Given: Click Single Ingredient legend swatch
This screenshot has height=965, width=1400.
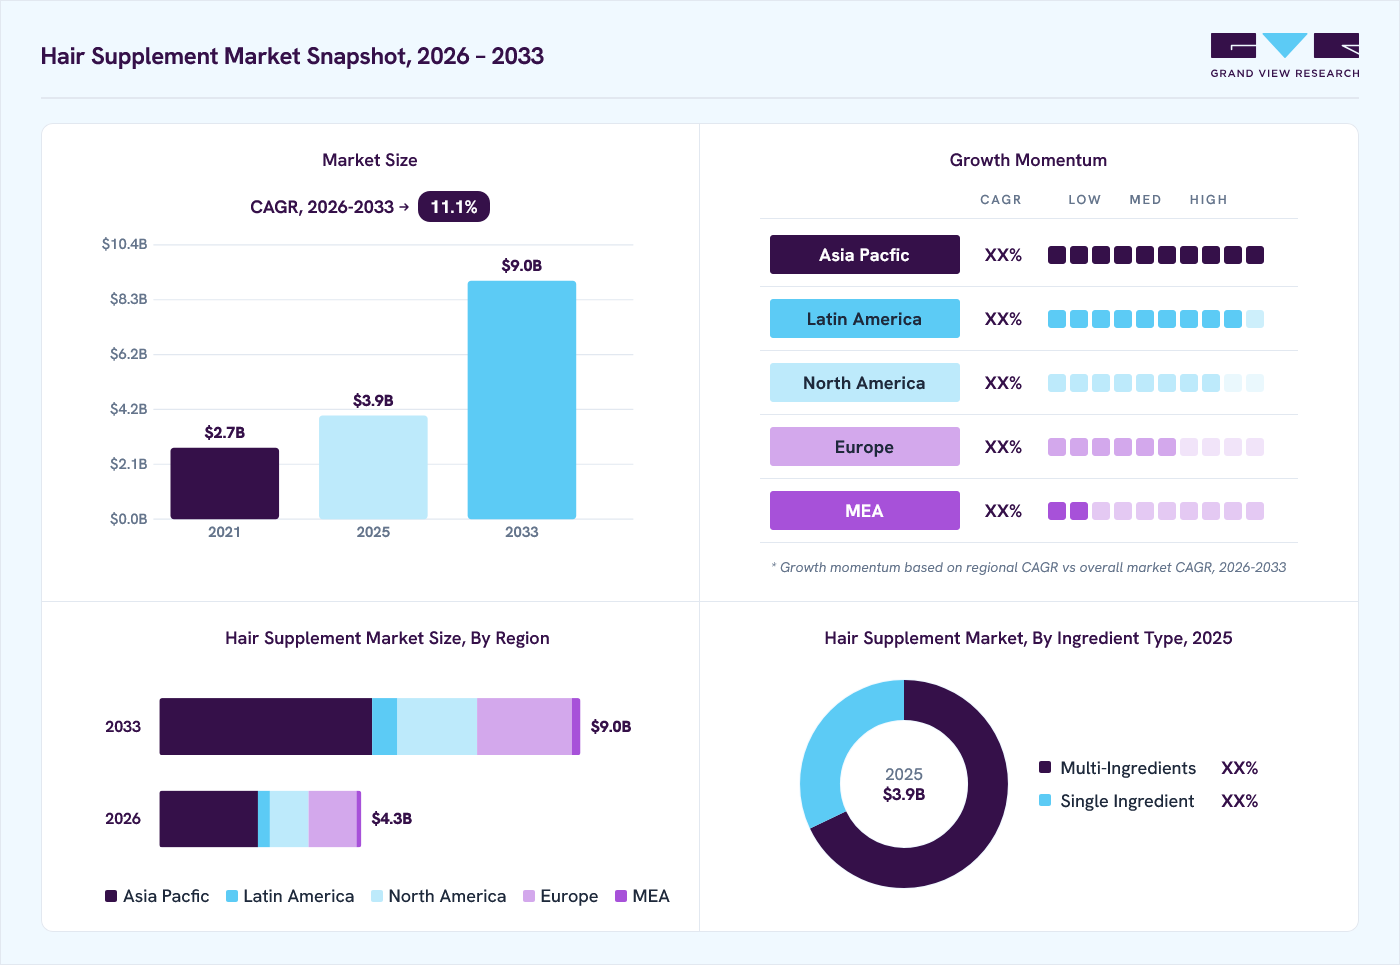Looking at the screenshot, I should click(x=1045, y=800).
